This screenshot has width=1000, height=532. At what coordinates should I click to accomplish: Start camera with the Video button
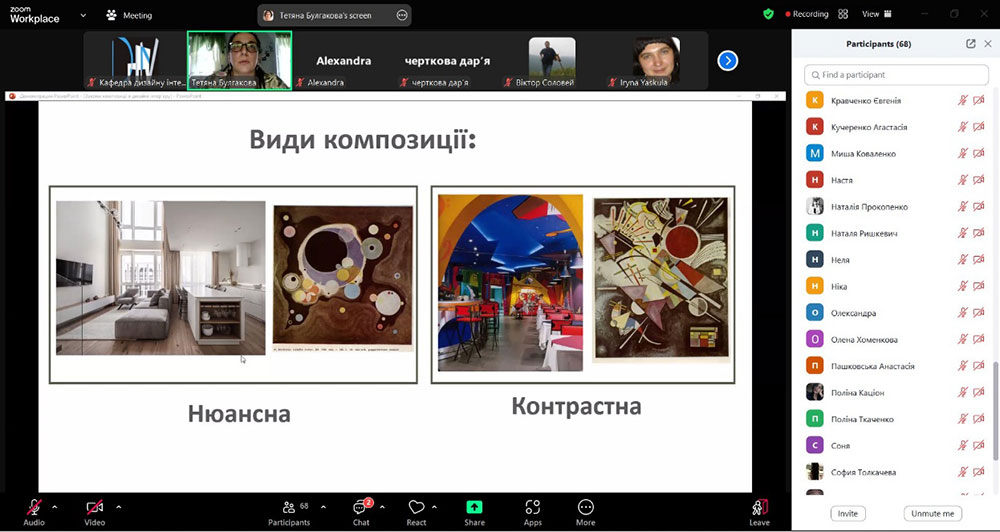pyautogui.click(x=94, y=512)
